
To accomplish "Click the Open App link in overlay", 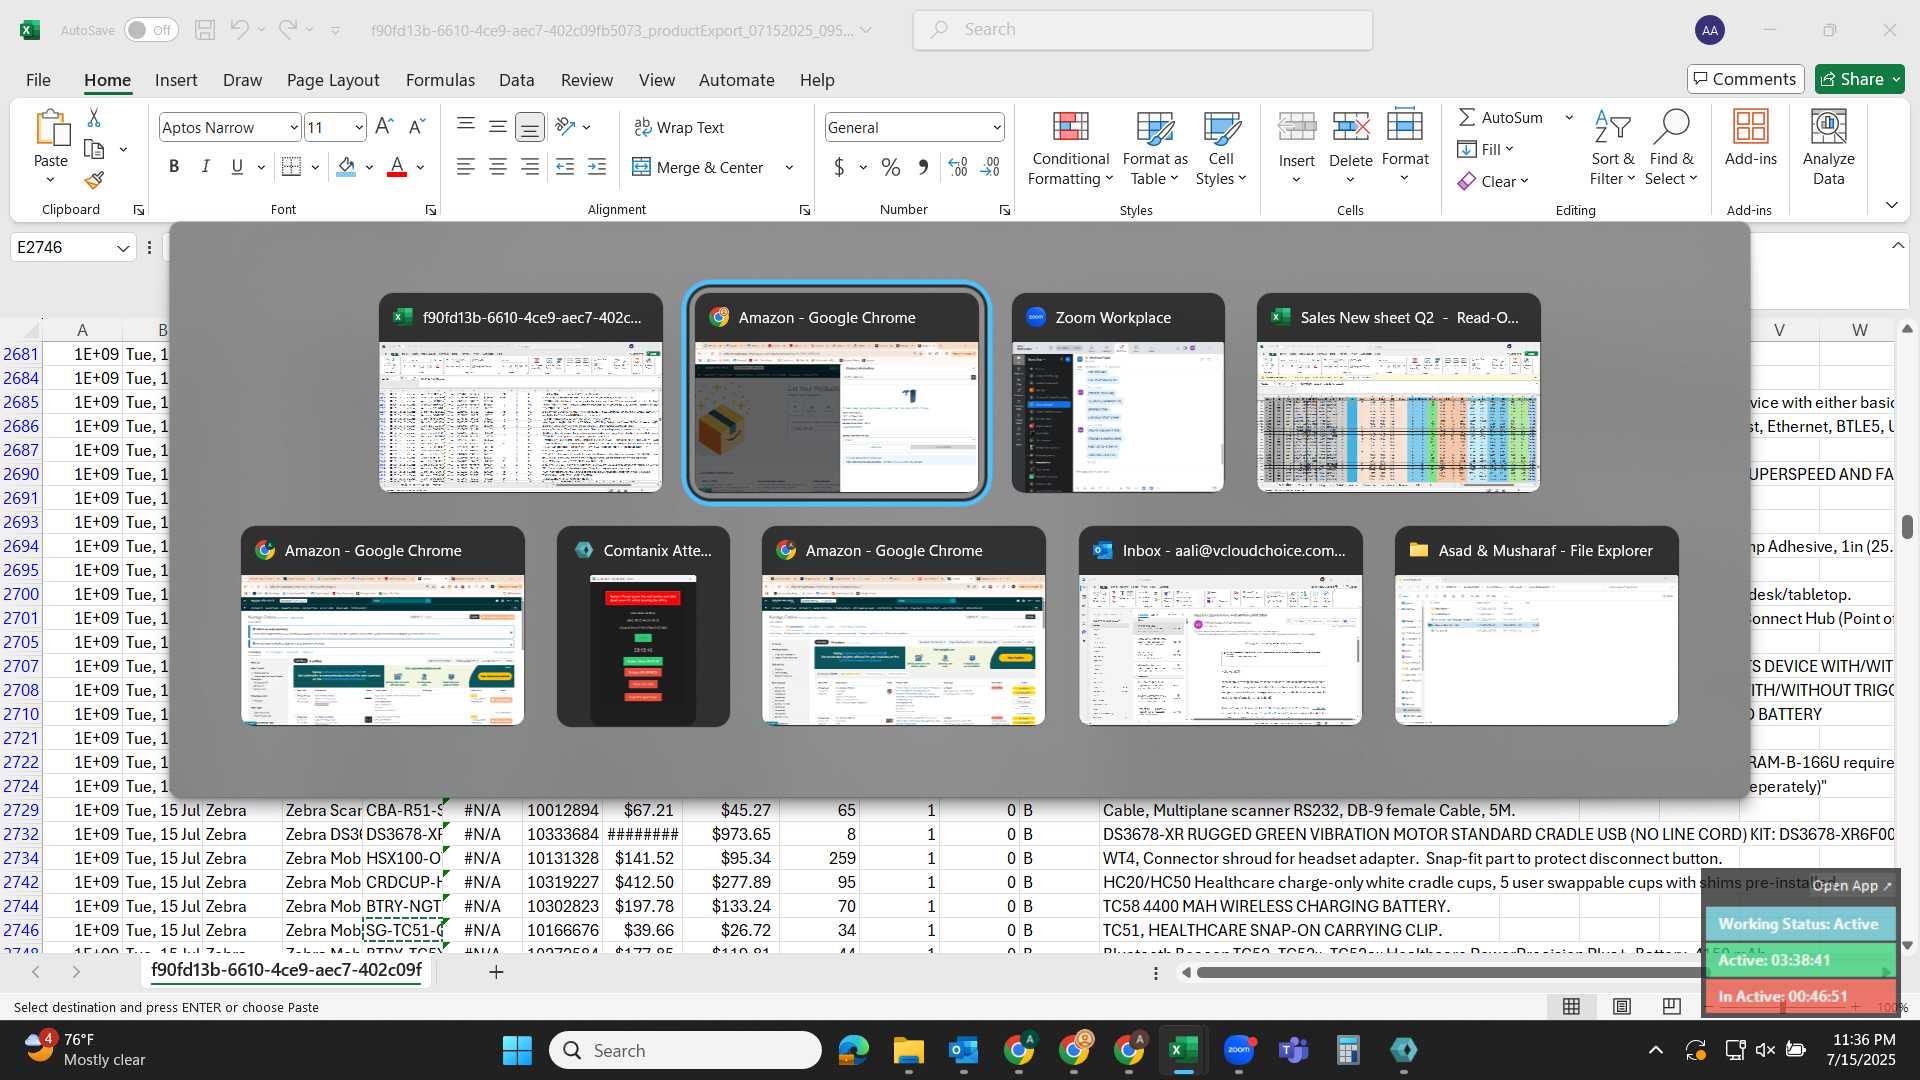I will pyautogui.click(x=1851, y=886).
